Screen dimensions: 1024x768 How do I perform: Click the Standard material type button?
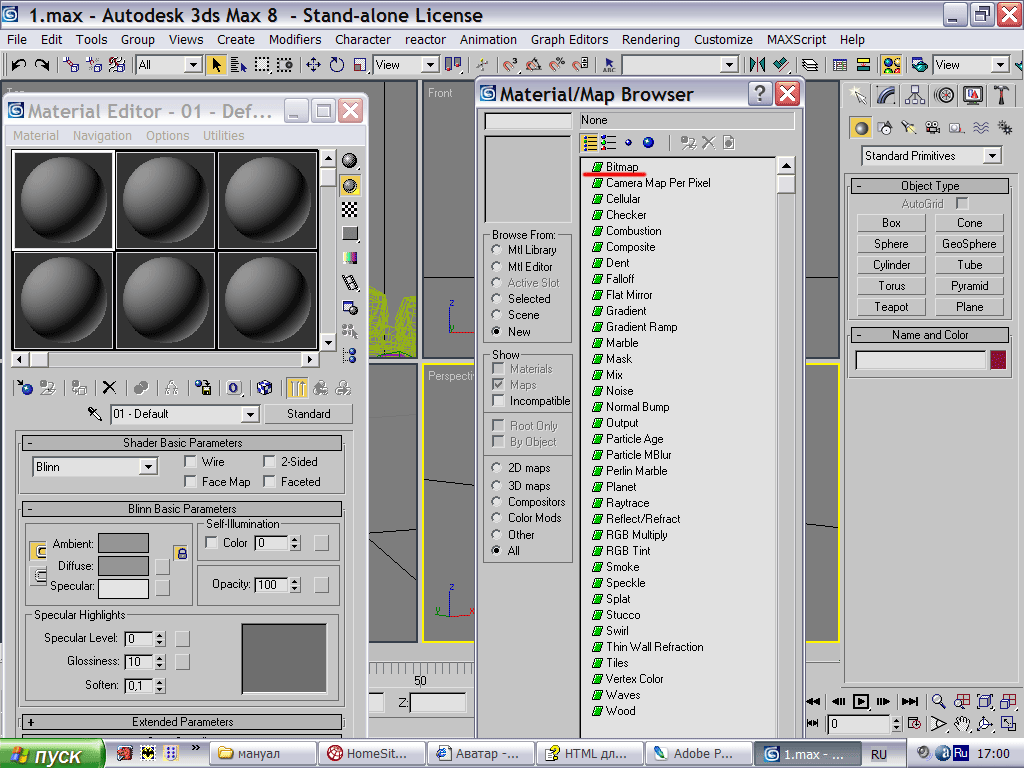(x=308, y=414)
